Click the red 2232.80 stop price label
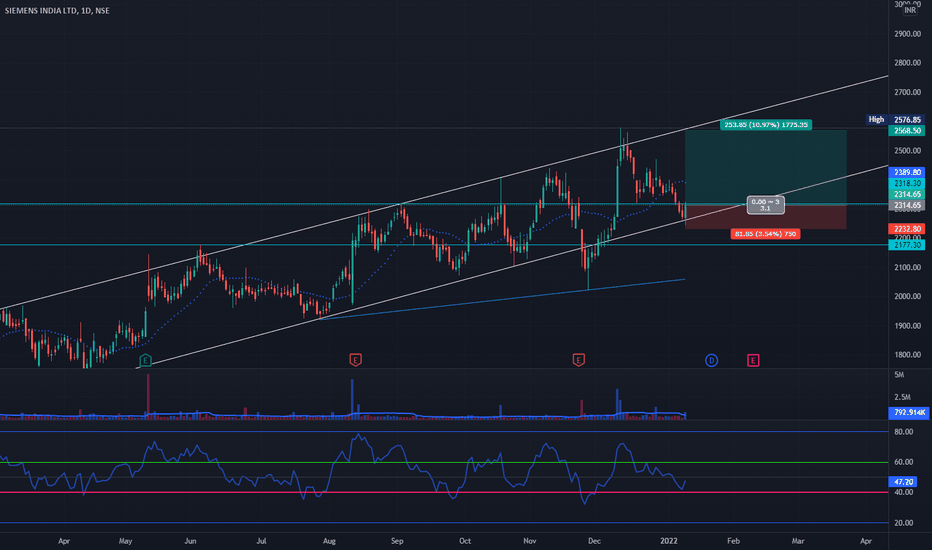The image size is (932, 550). point(907,228)
